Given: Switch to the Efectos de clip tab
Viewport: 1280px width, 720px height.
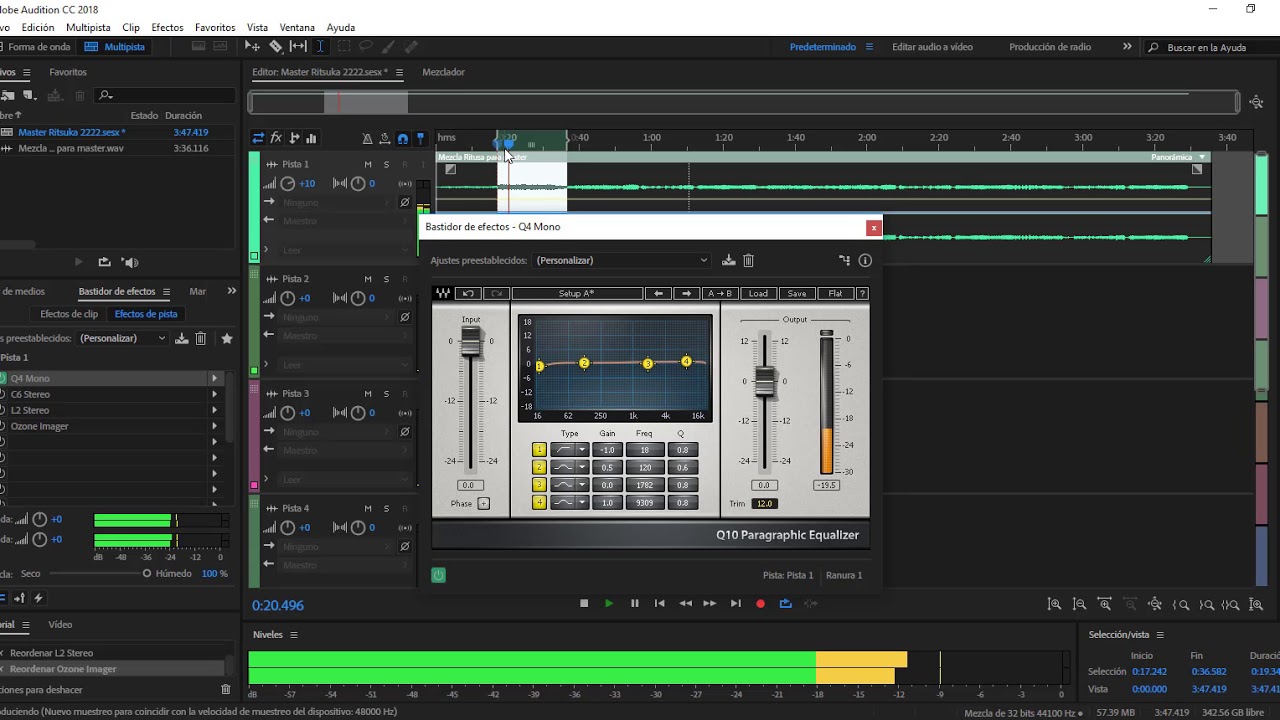Looking at the screenshot, I should pos(69,314).
